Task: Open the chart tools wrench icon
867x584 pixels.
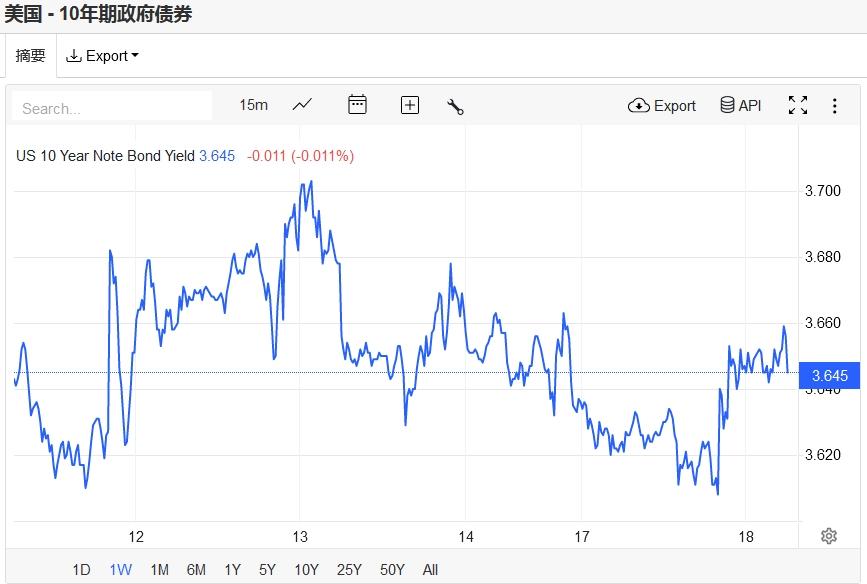Action: tap(455, 106)
